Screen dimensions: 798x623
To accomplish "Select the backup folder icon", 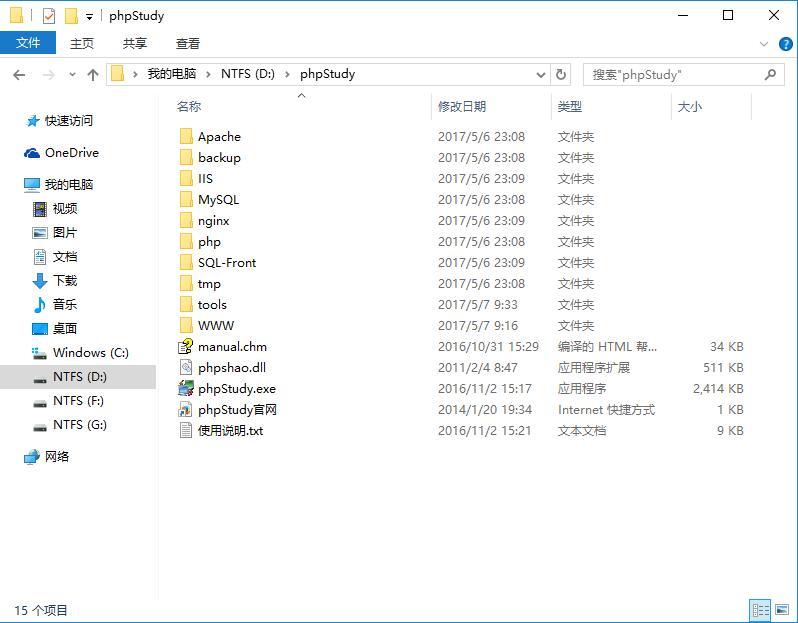I will click(x=186, y=157).
